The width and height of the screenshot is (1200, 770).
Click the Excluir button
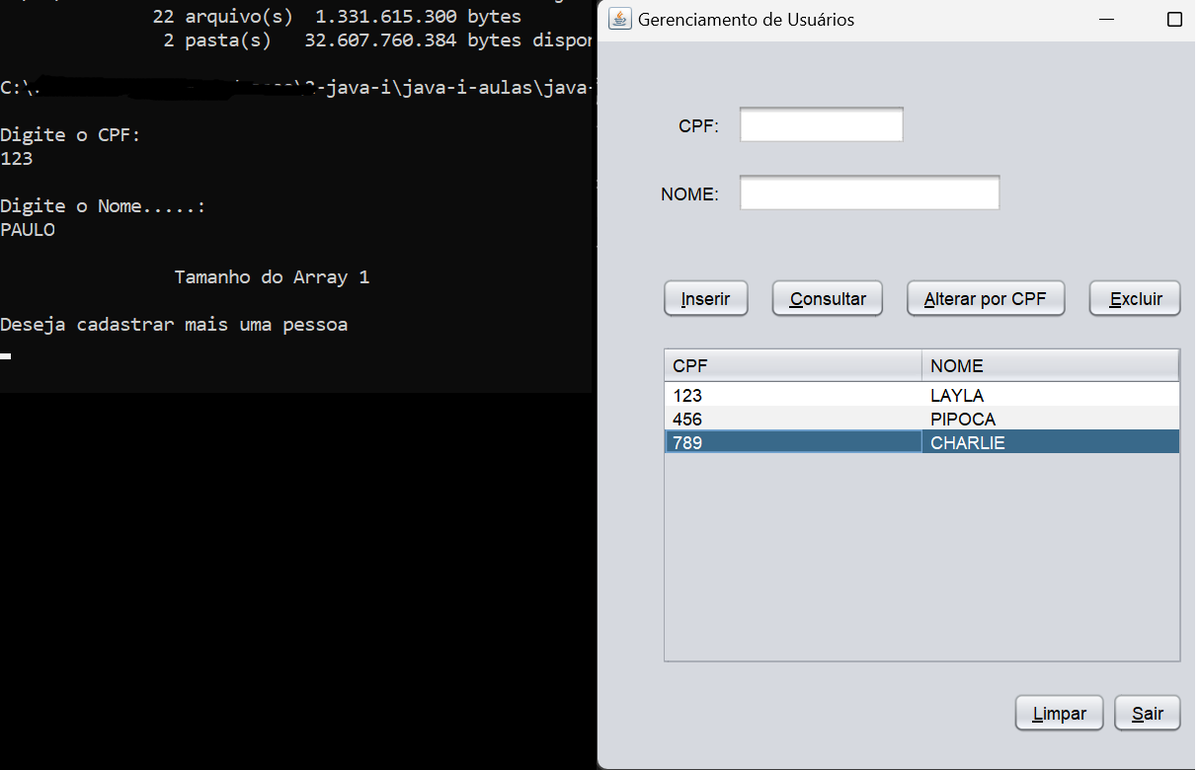point(1135,298)
